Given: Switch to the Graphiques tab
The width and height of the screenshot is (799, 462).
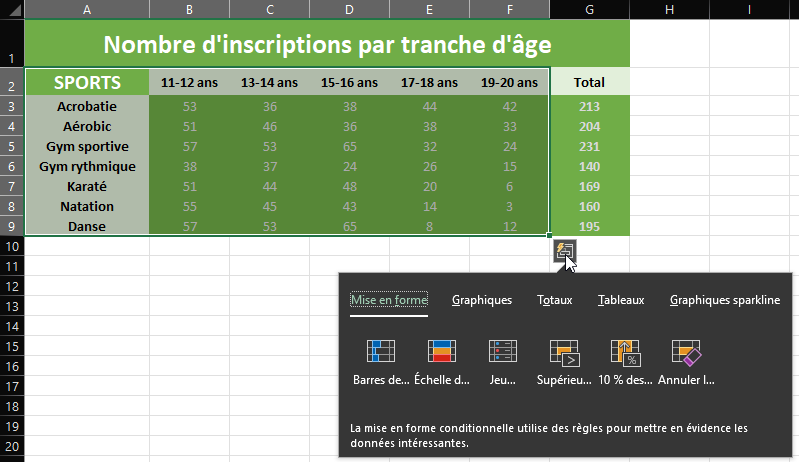Looking at the screenshot, I should pos(481,300).
